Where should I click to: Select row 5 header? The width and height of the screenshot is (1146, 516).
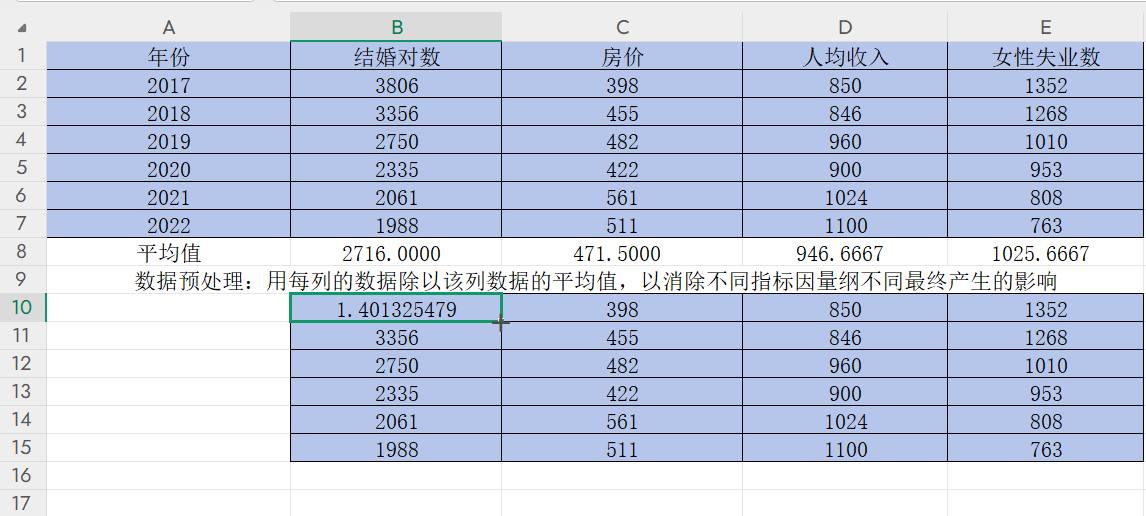(23, 167)
